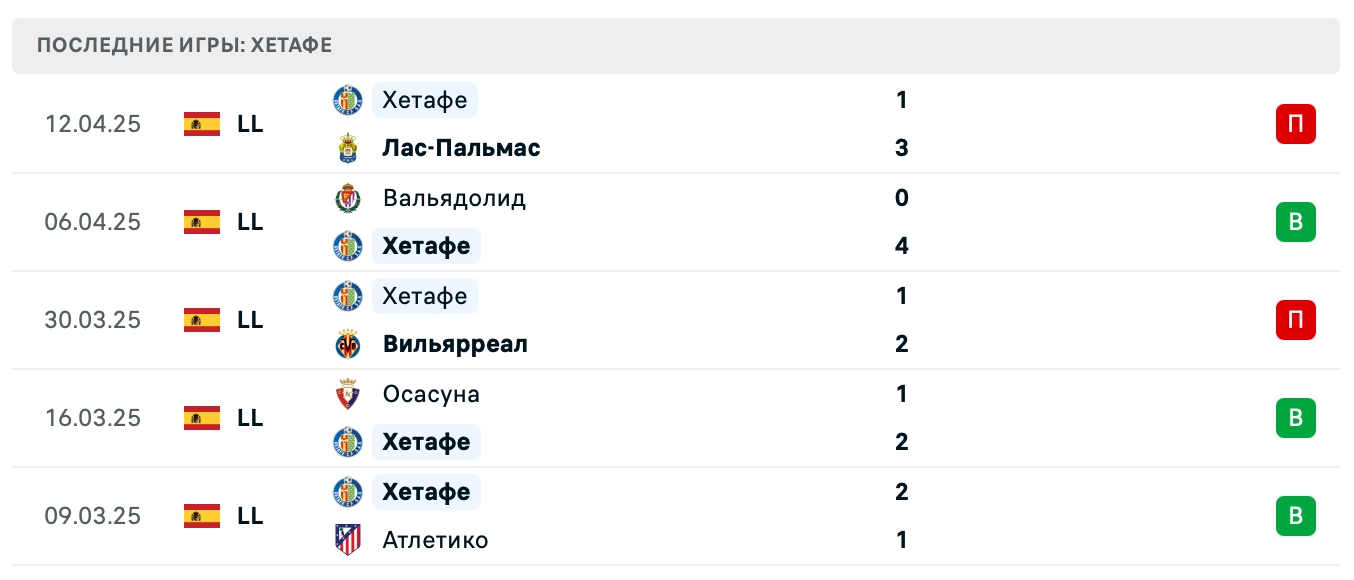Click the Valladolid club crest
This screenshot has width=1354, height=580.
tap(347, 198)
